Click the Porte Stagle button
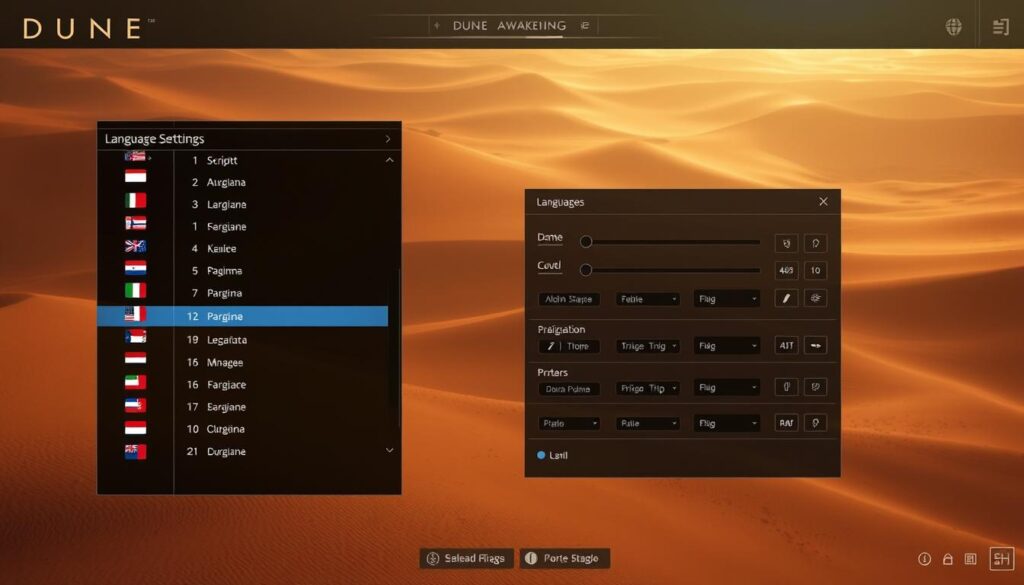Viewport: 1024px width, 585px height. click(x=565, y=558)
